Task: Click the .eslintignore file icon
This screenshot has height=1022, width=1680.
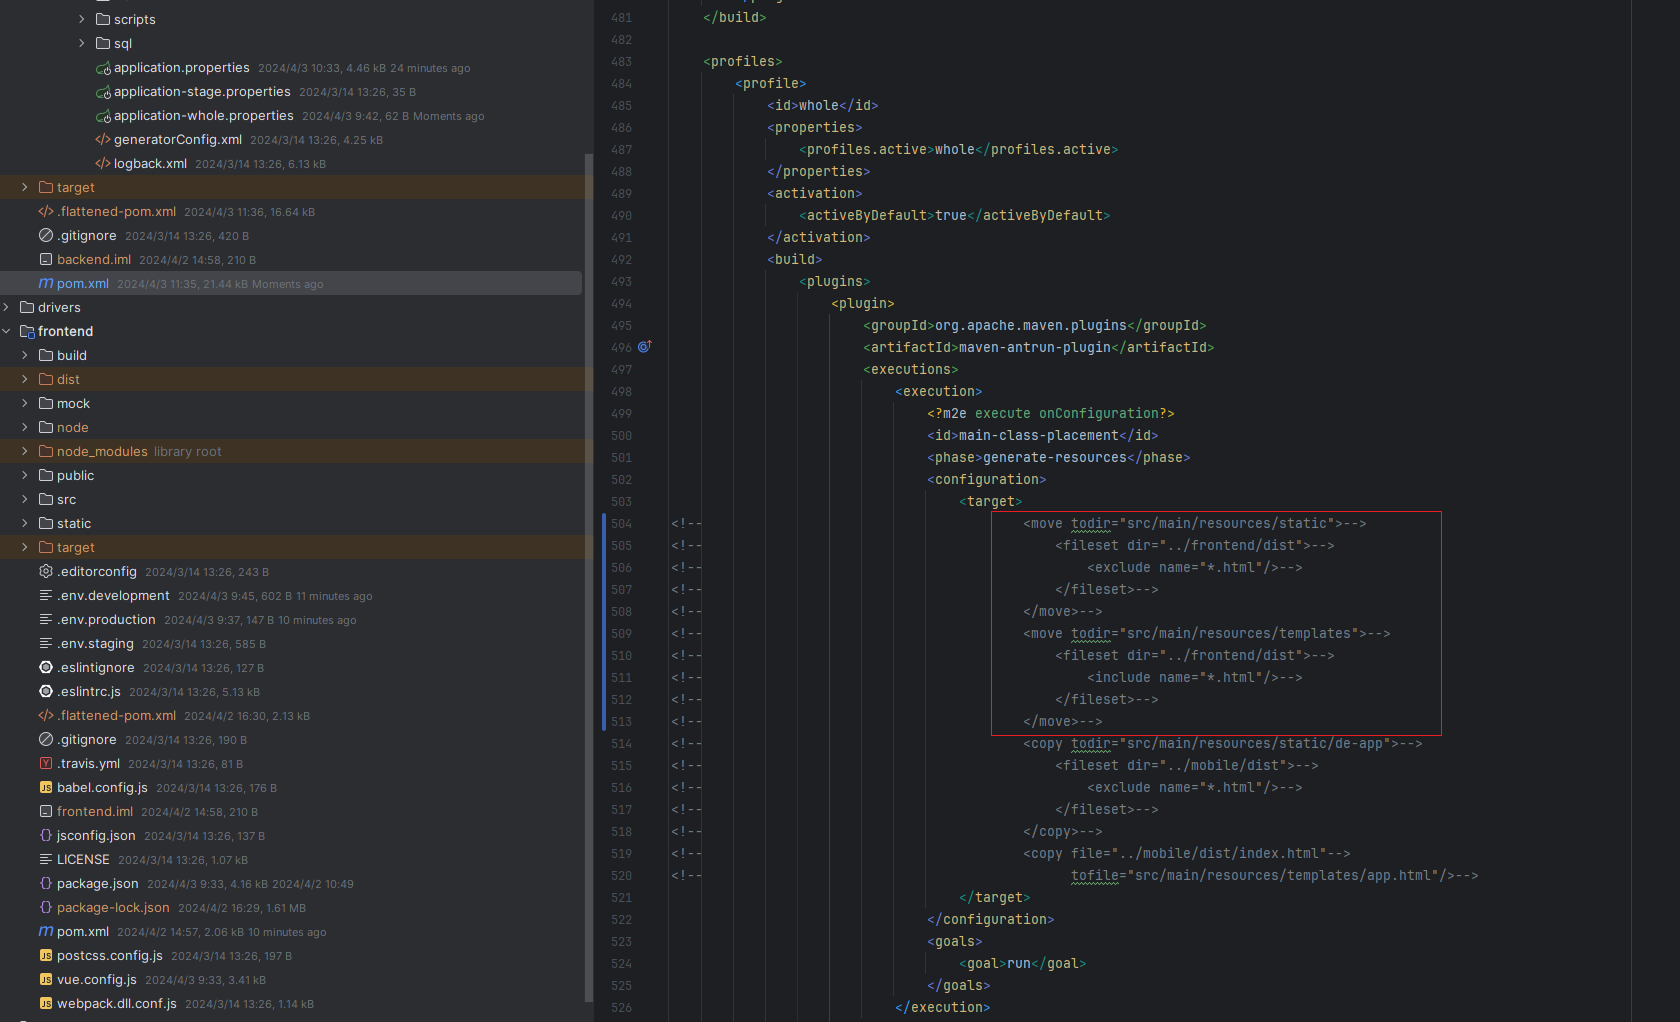Action: (46, 667)
